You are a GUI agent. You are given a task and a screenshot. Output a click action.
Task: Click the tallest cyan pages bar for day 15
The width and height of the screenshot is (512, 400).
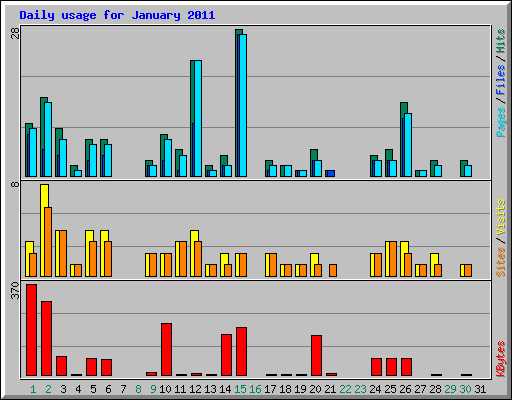[243, 105]
